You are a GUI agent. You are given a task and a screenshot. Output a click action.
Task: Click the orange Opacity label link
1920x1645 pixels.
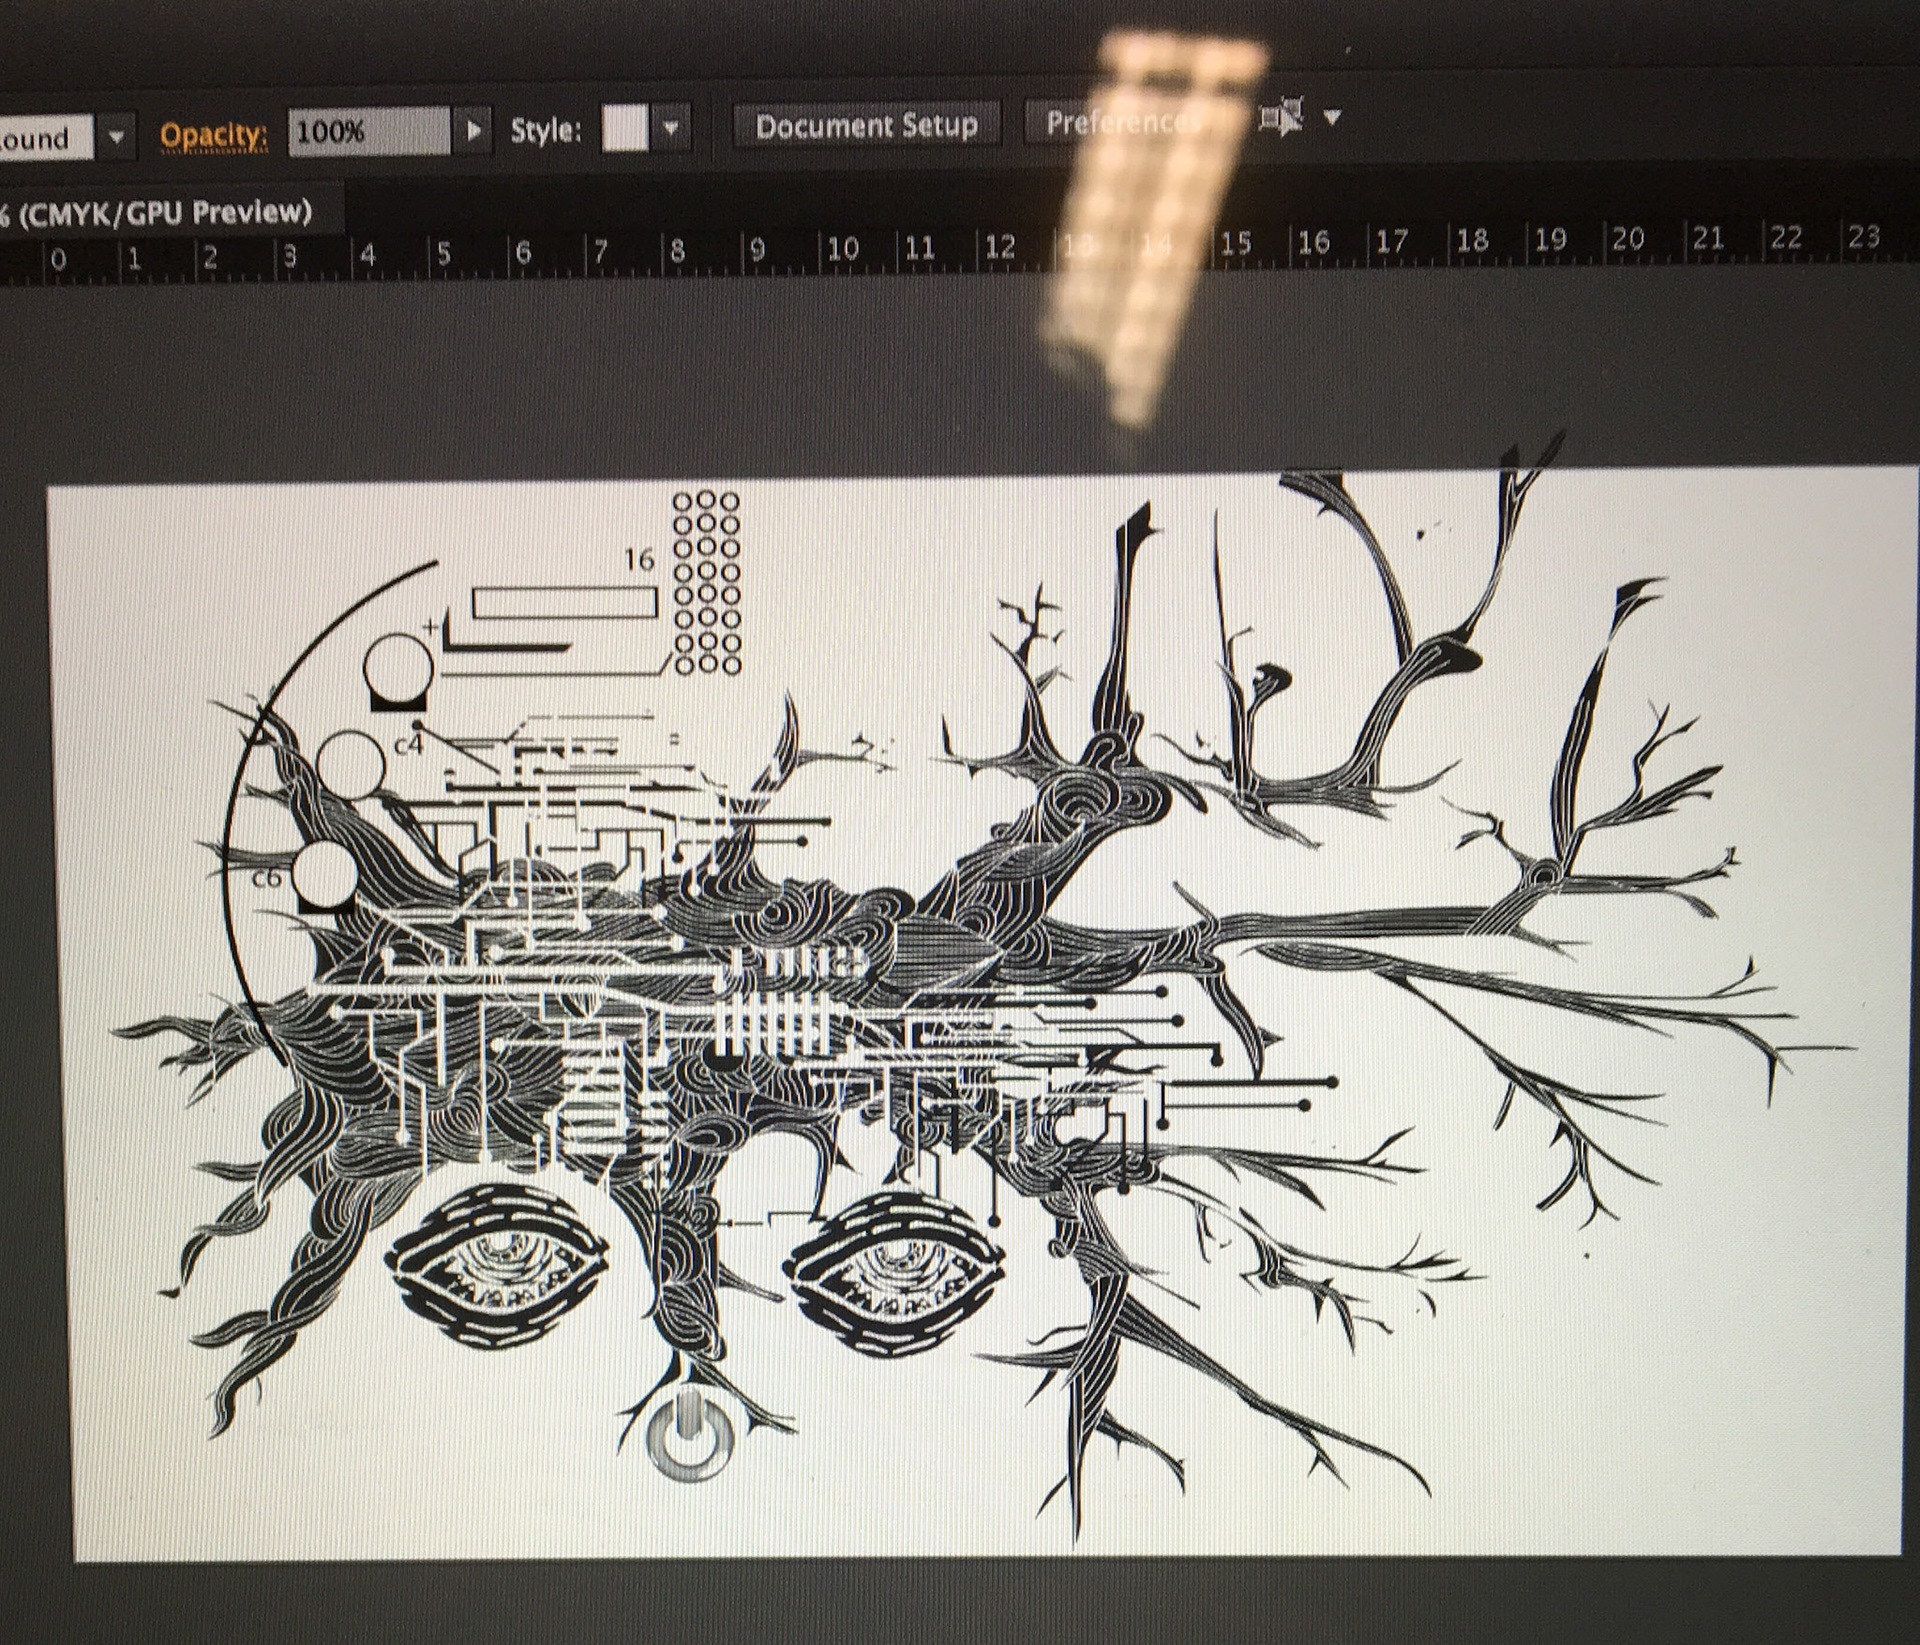tap(213, 135)
